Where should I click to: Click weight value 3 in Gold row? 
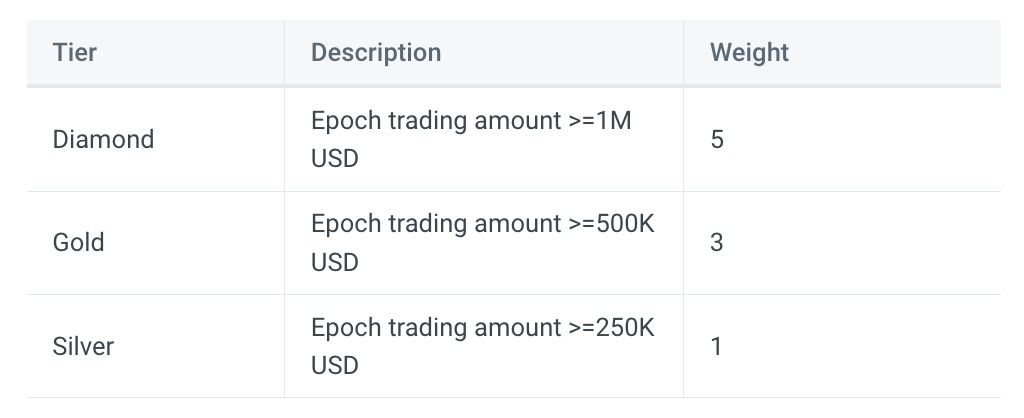point(717,242)
